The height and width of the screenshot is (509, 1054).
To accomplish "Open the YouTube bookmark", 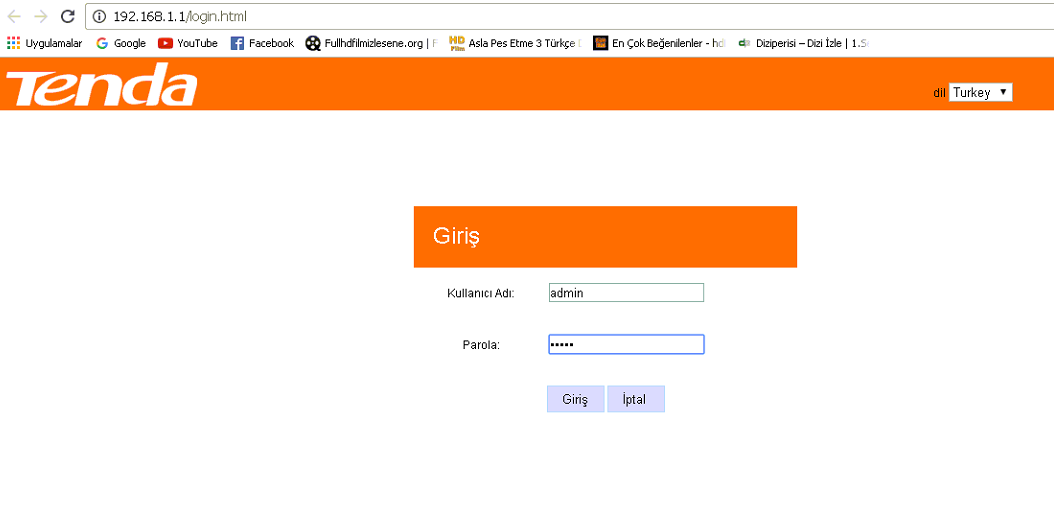I will point(188,43).
